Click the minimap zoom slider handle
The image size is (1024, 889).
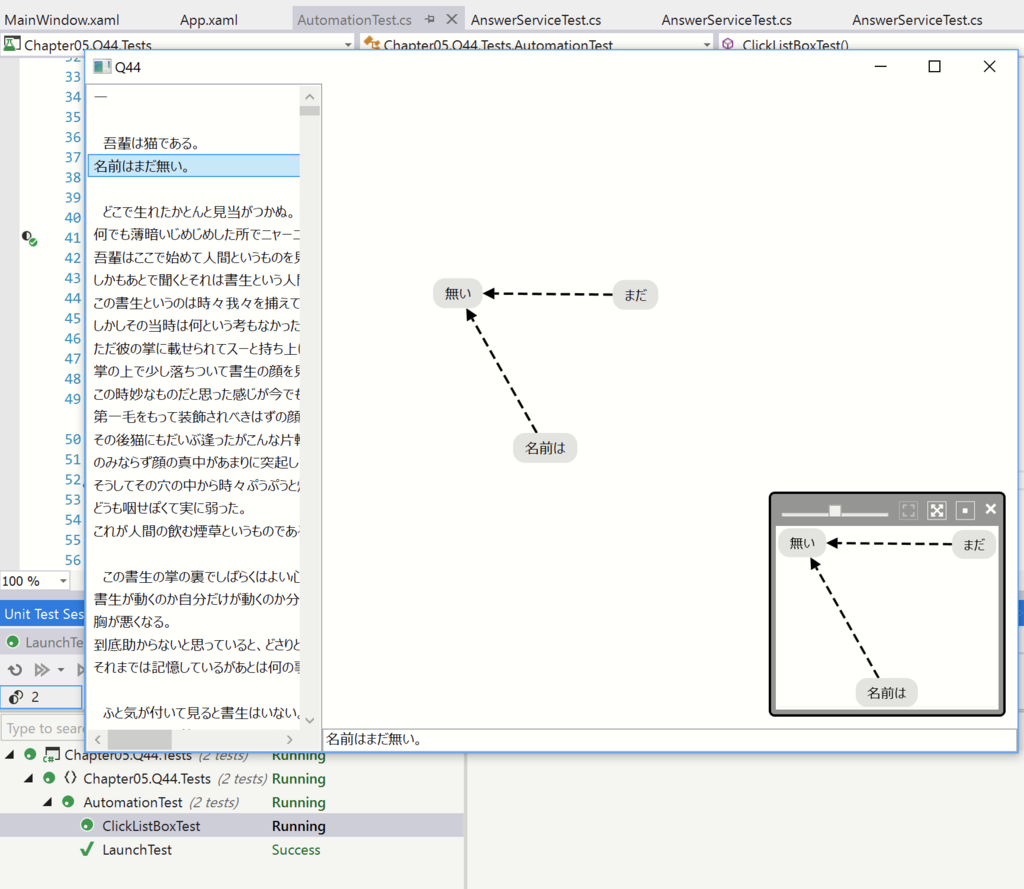835,510
